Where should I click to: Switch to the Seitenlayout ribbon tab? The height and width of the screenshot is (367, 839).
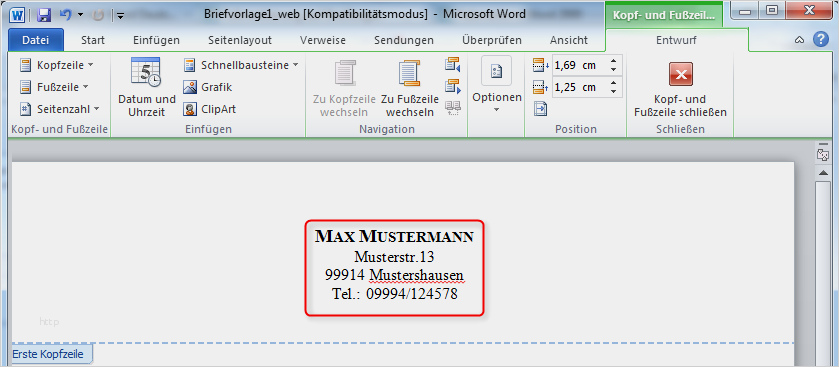pos(240,40)
